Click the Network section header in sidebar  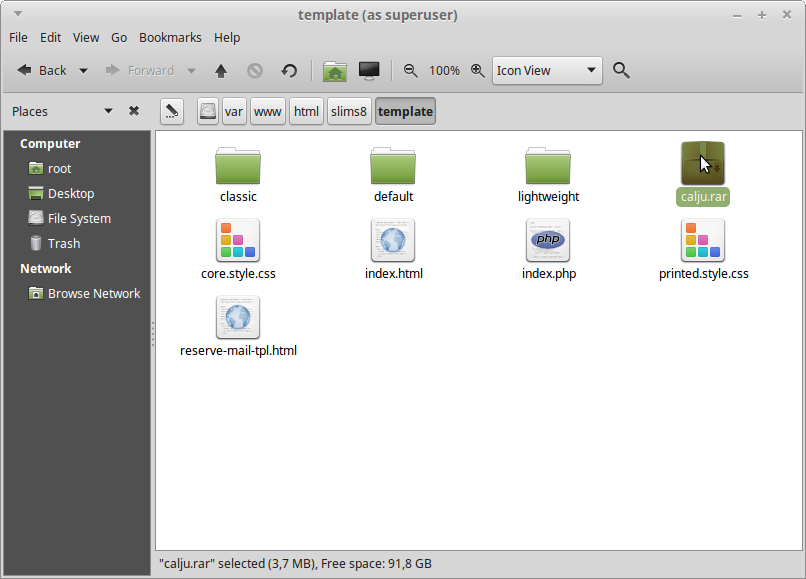click(x=46, y=268)
